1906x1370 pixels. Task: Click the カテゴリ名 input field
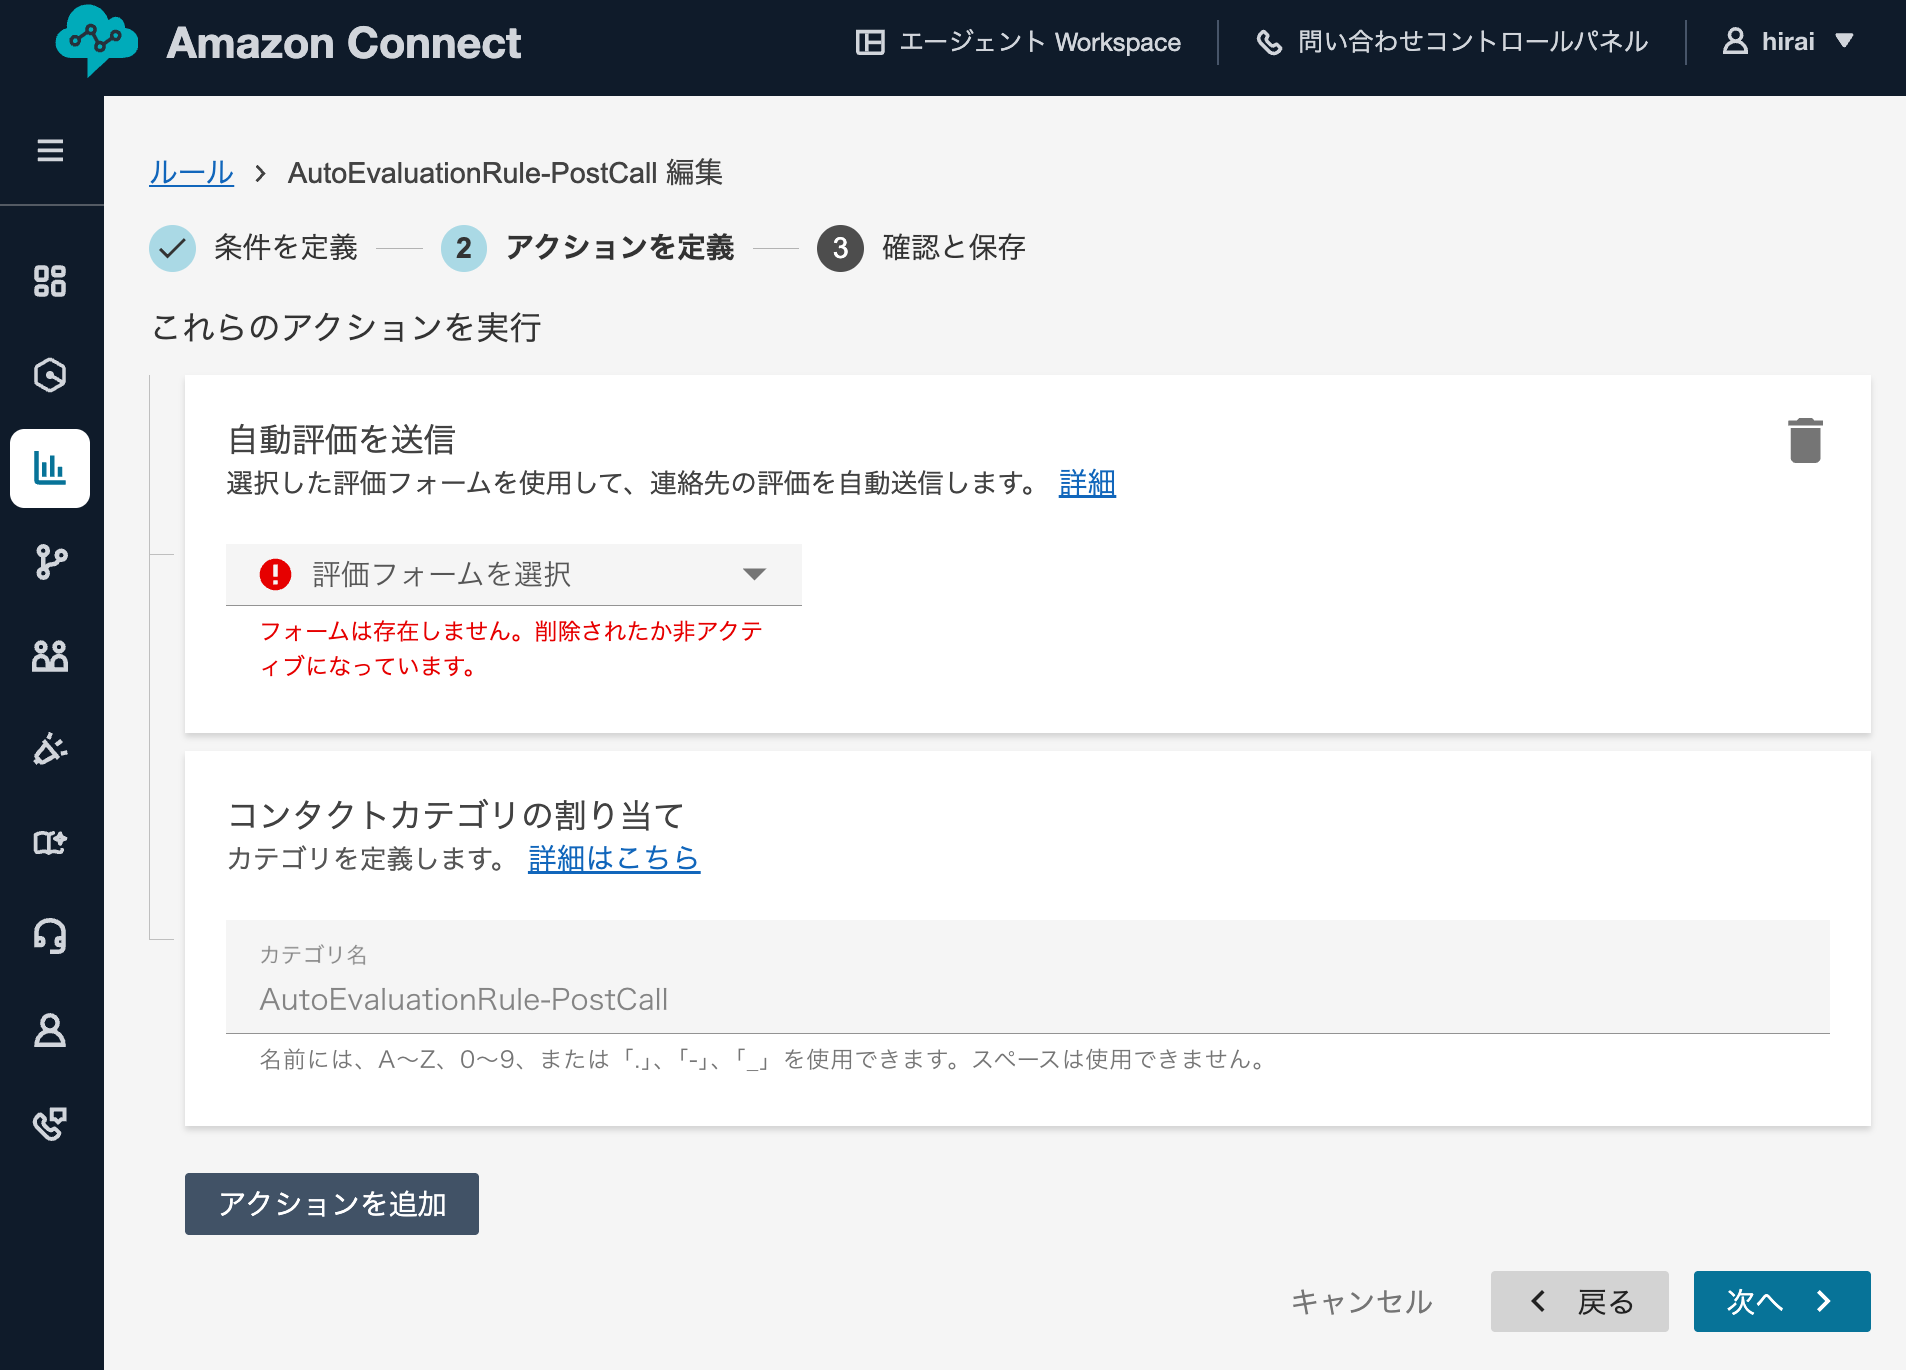[x=1027, y=998]
